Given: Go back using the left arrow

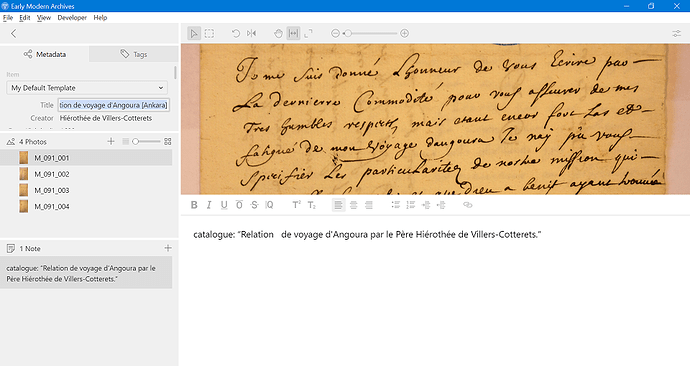Looking at the screenshot, I should 14,33.
